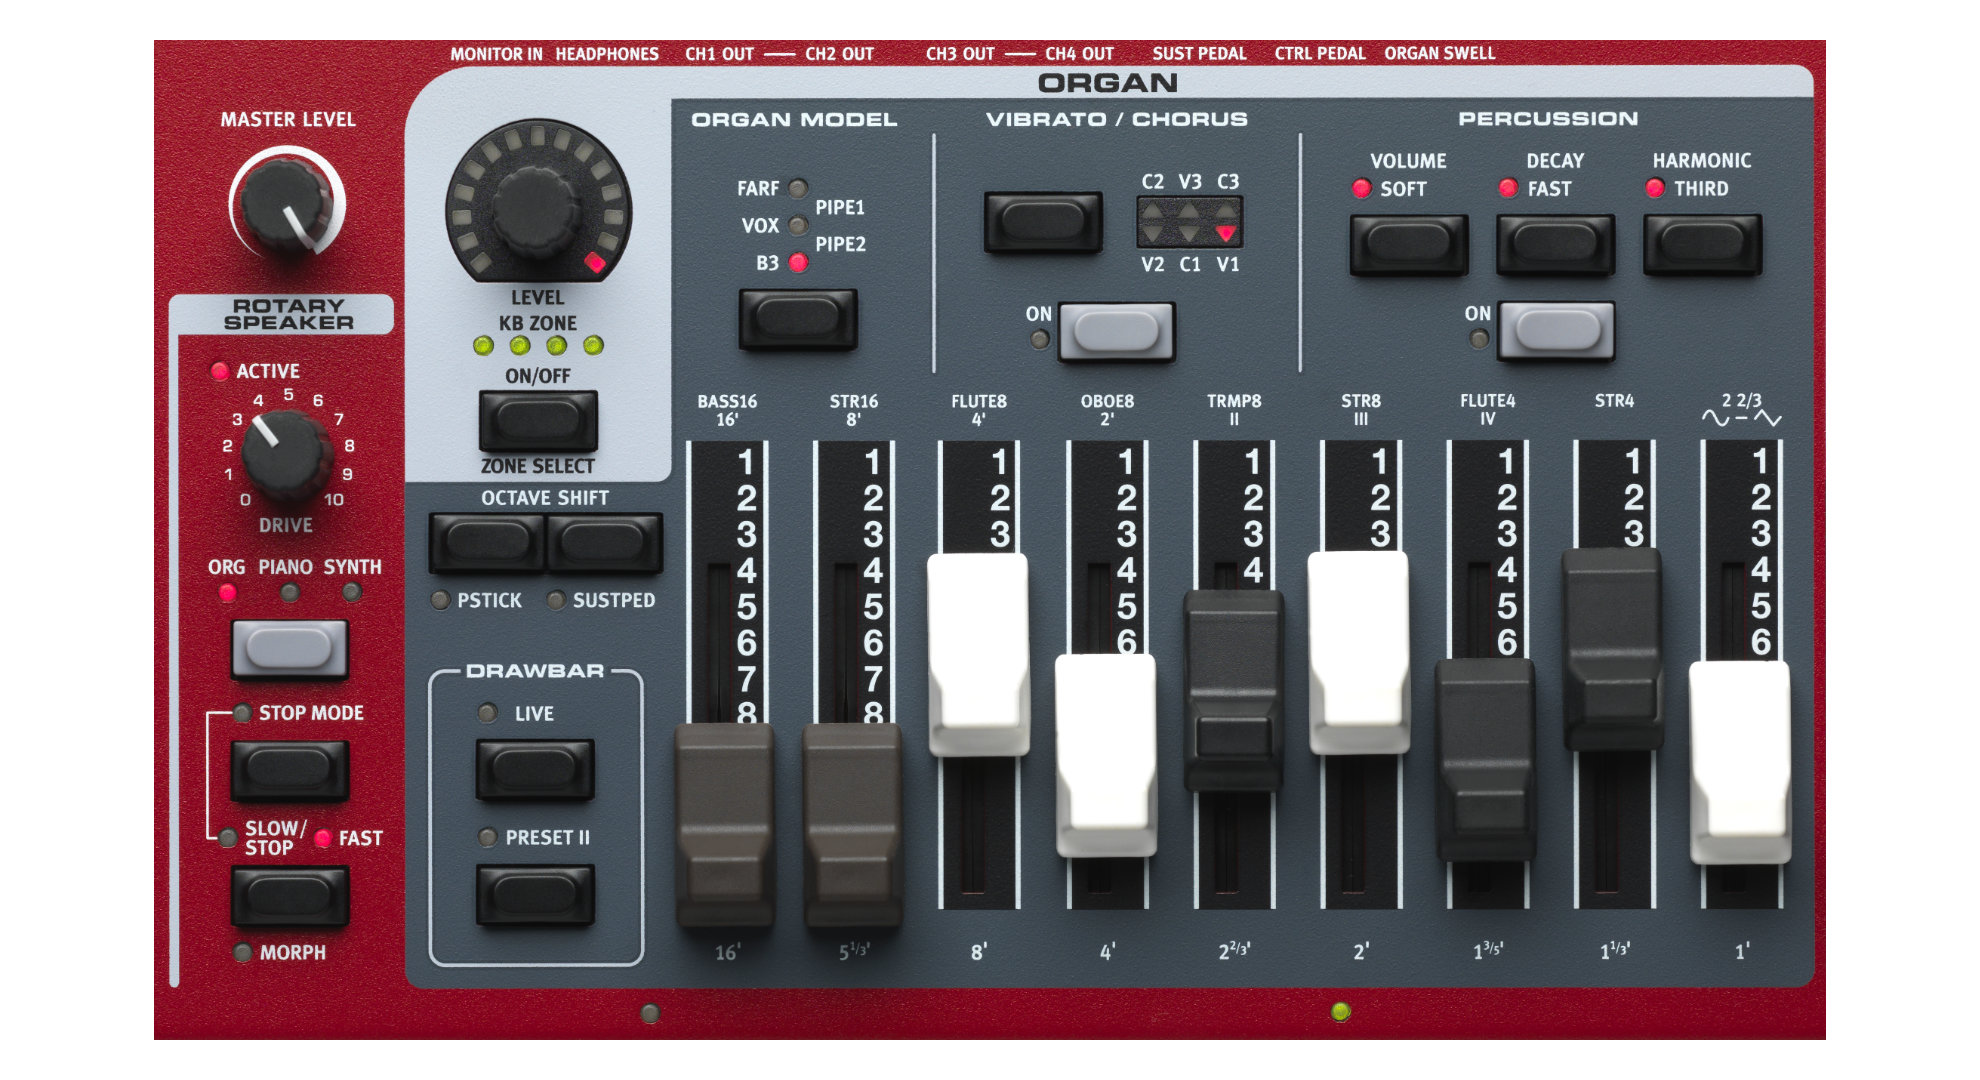
Task: Click the Rotary Speaker Active LED
Action: click(x=220, y=371)
